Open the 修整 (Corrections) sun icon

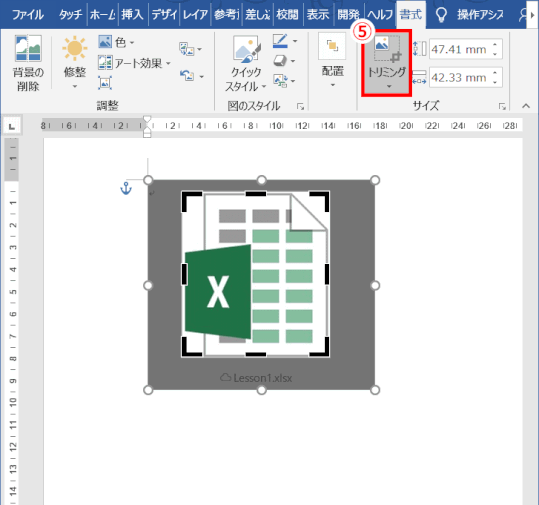pyautogui.click(x=75, y=48)
